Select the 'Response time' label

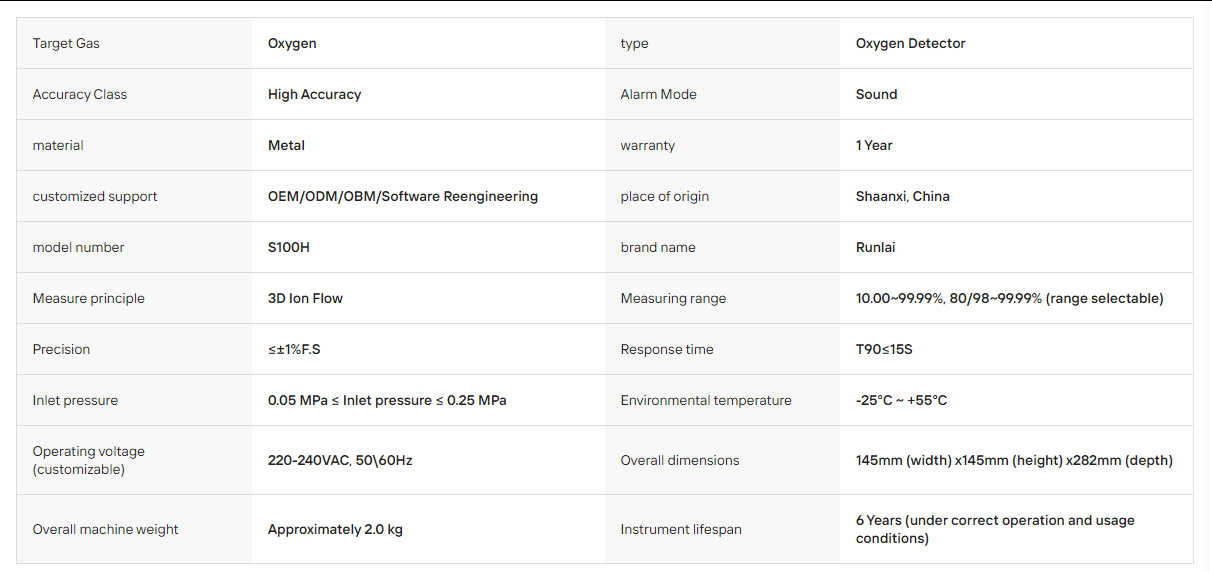(667, 349)
